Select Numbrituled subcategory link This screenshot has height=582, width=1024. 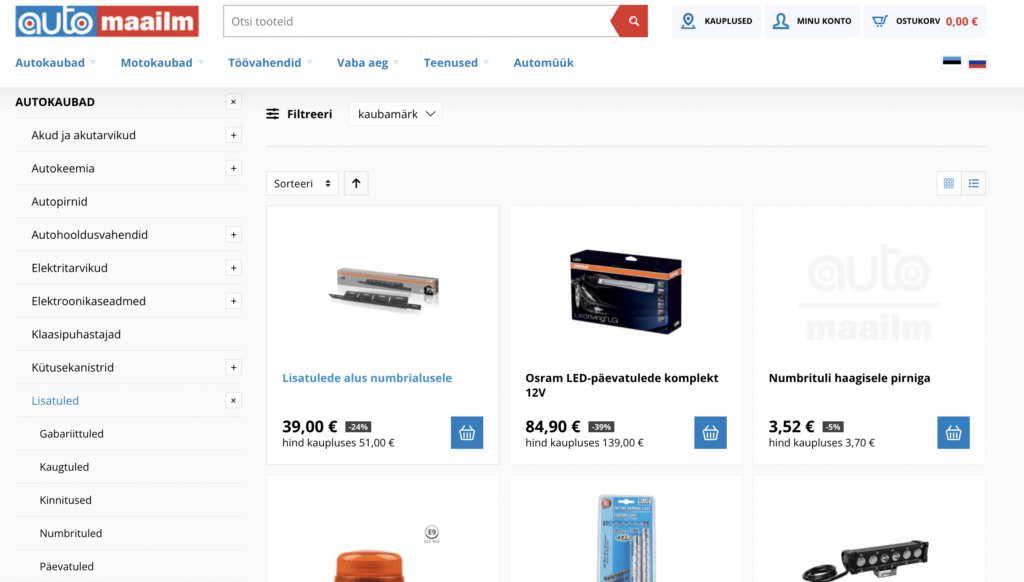71,533
